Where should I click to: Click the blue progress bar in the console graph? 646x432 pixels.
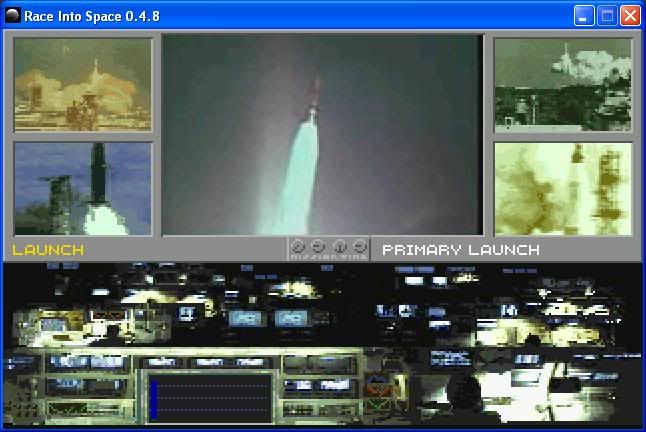[x=154, y=400]
